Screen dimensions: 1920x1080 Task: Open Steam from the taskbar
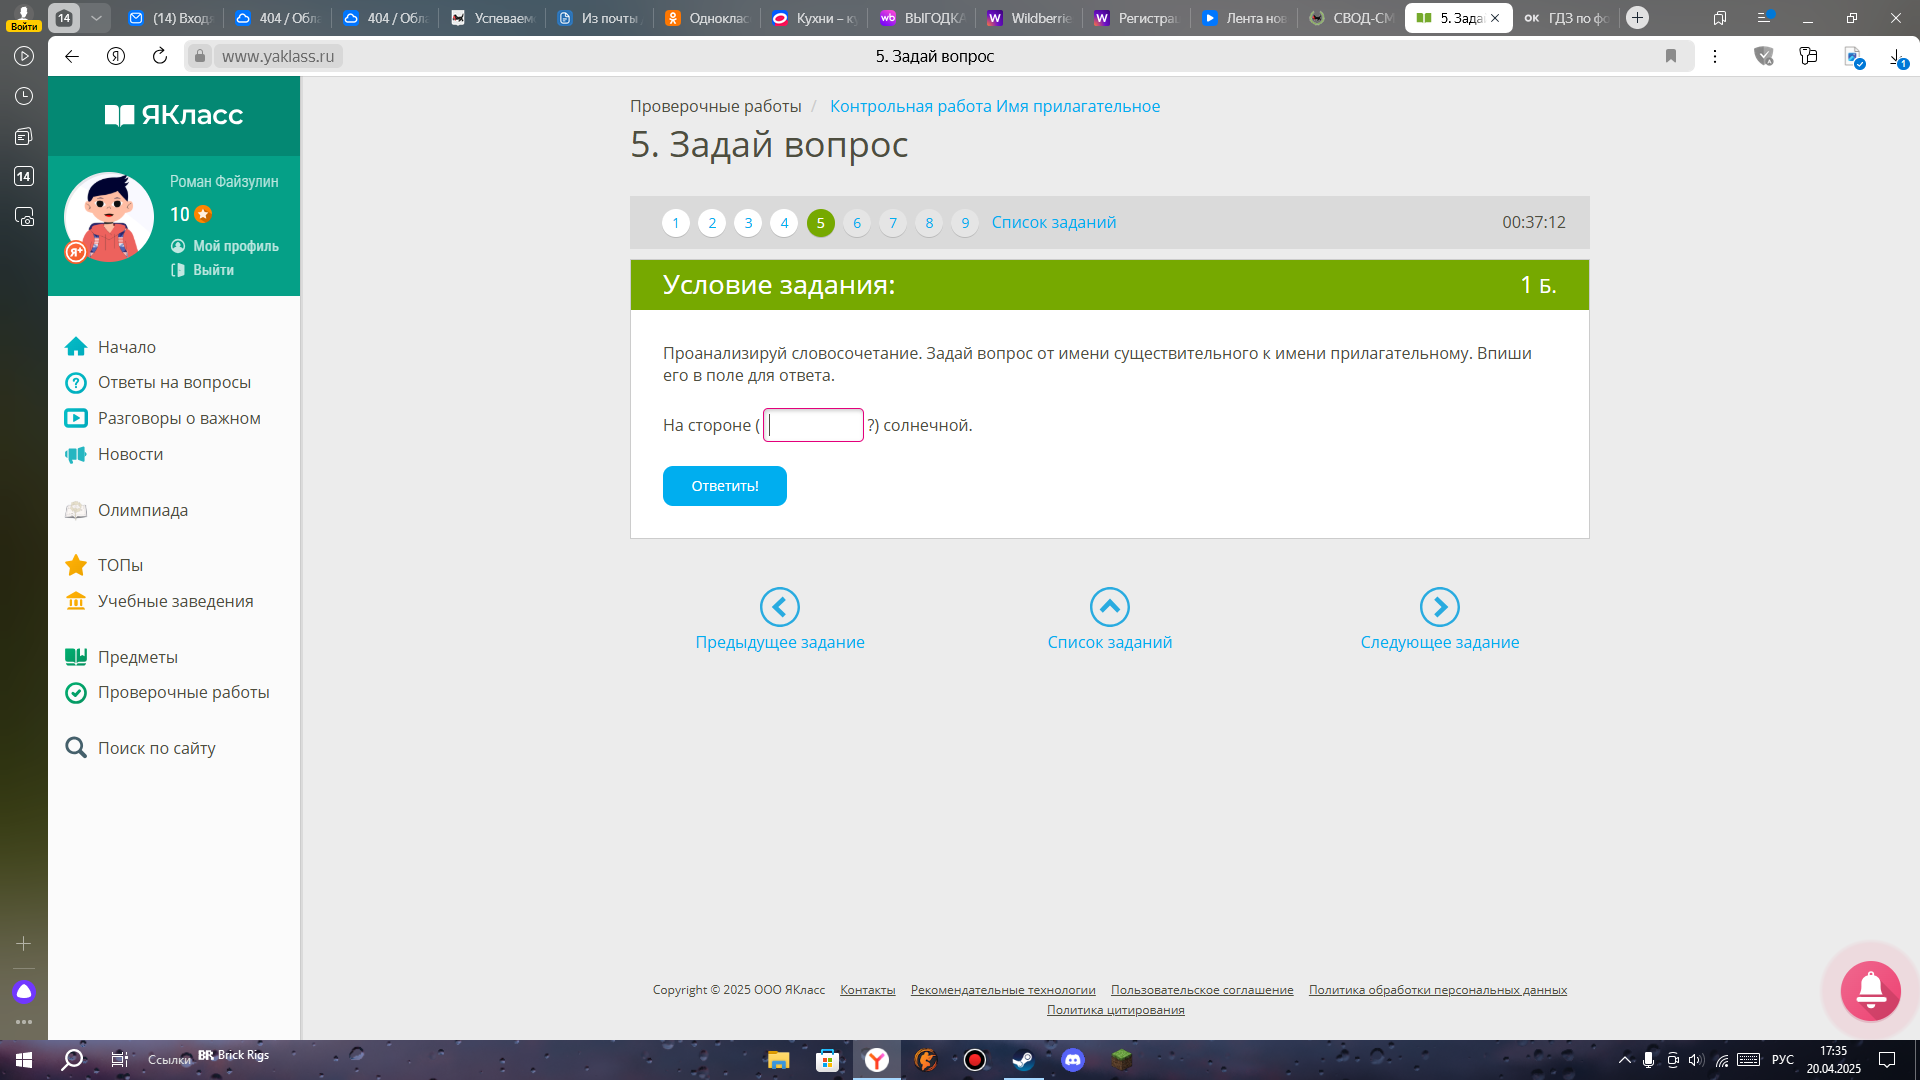[x=1023, y=1060]
